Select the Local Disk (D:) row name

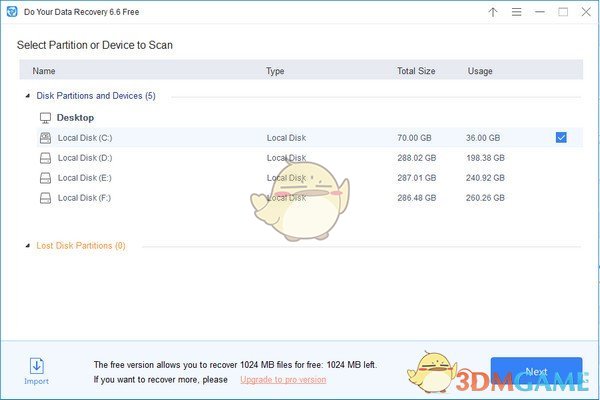pos(85,158)
